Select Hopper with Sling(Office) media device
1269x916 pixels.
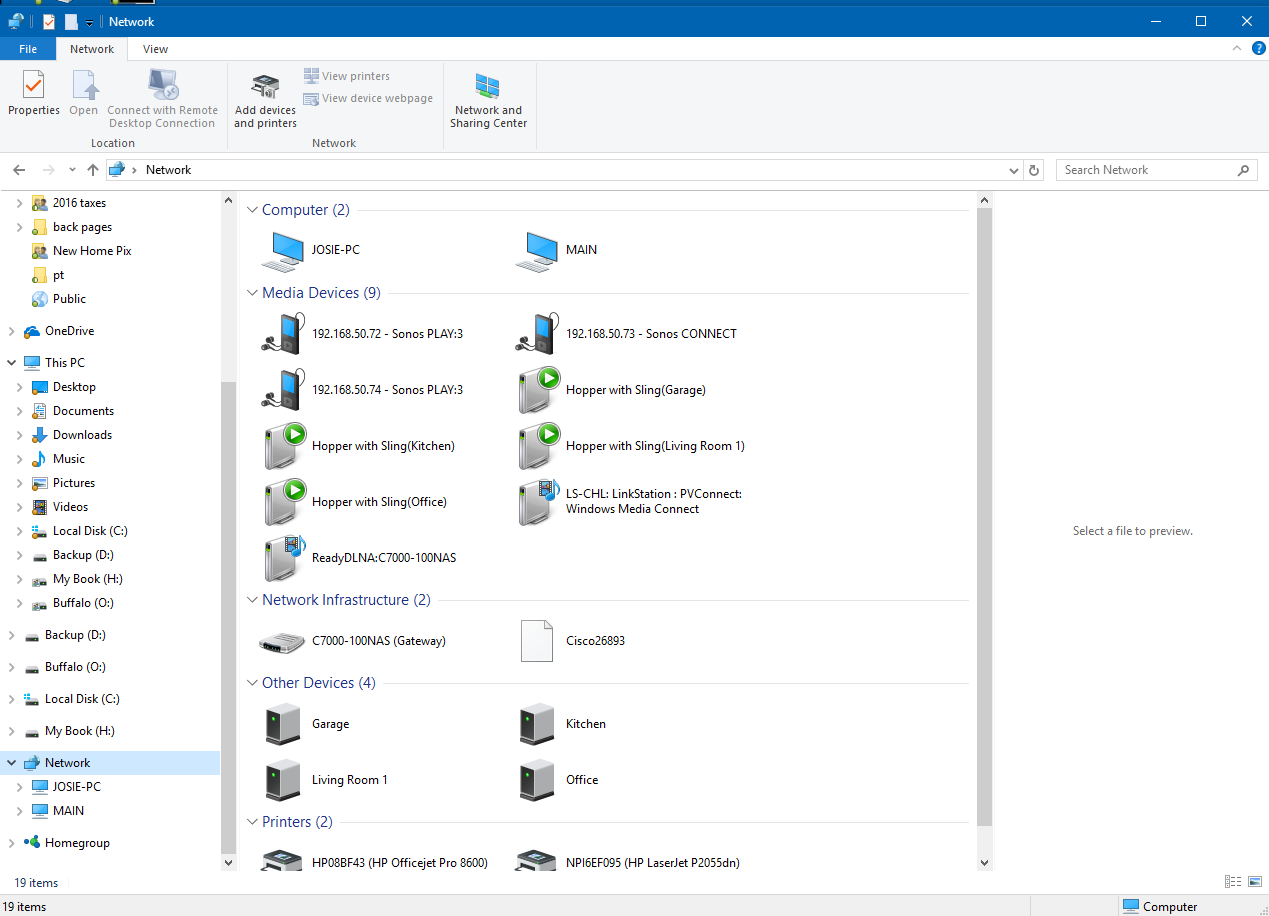click(x=354, y=502)
